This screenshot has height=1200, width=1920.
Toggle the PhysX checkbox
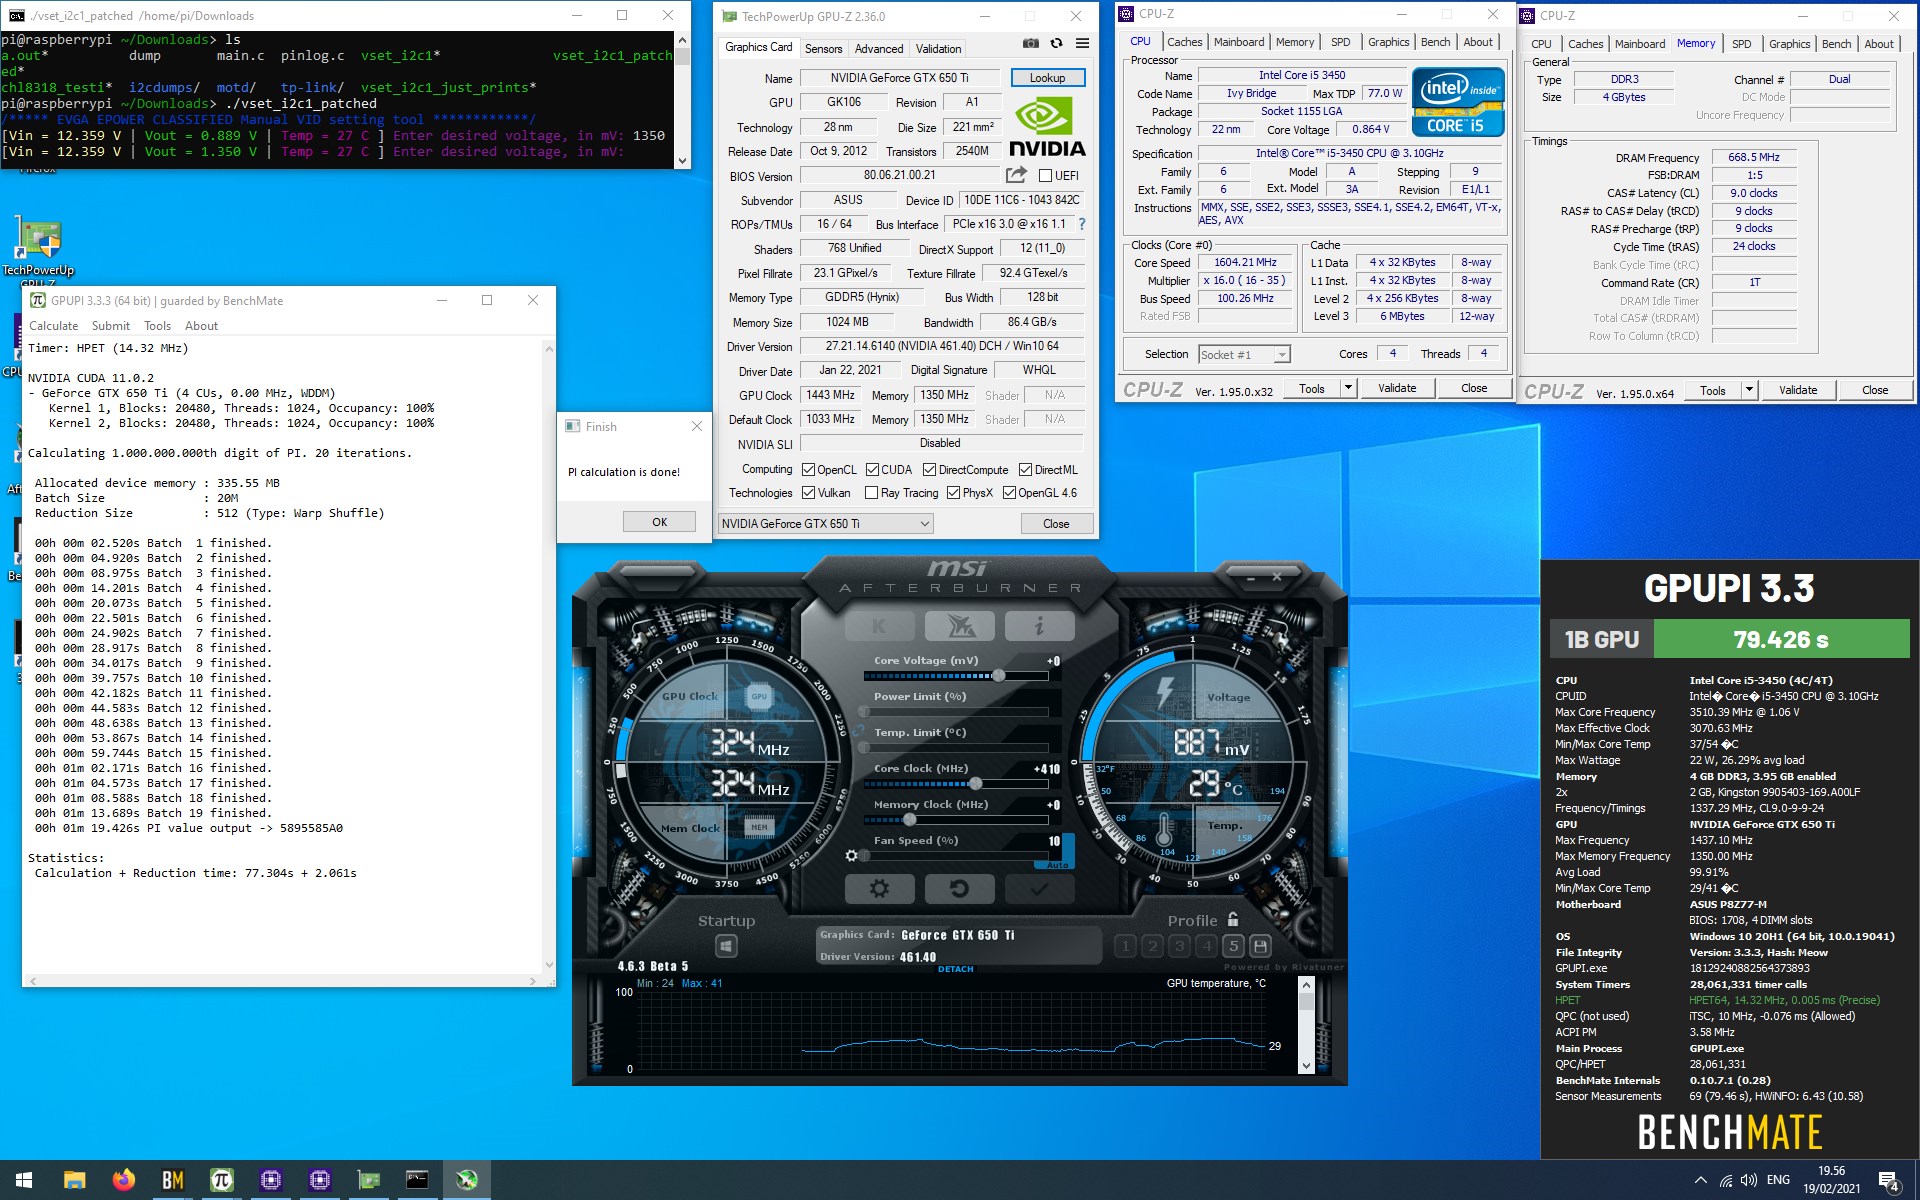[x=953, y=493]
